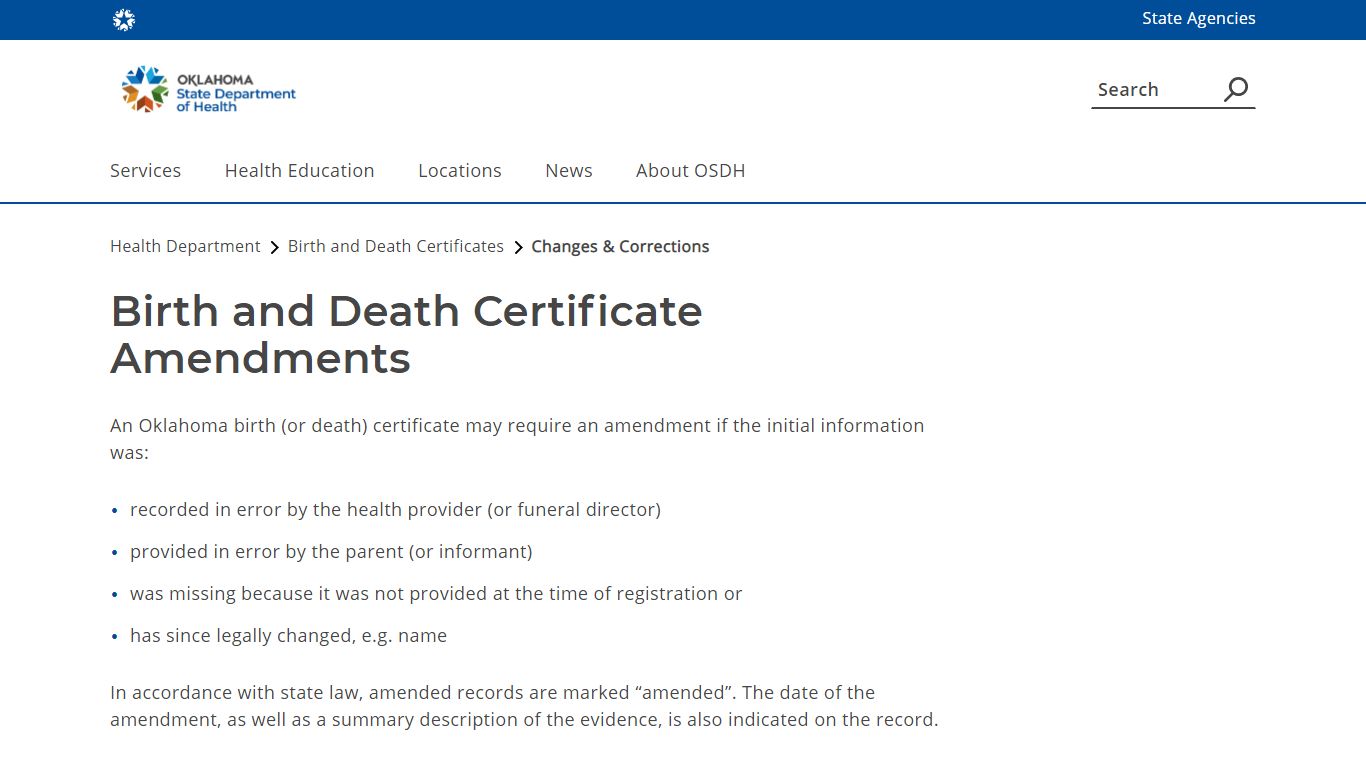Click the bullet text 'has since legally changed, e.g. name'
The image size is (1366, 768).
coord(288,635)
